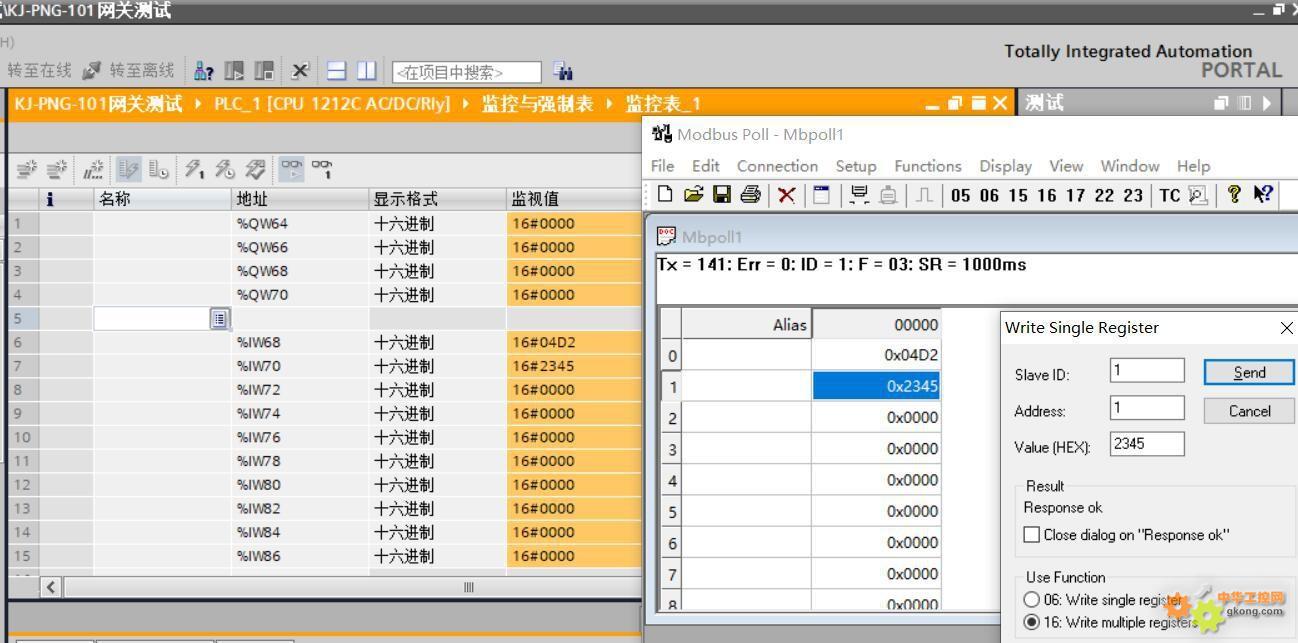Click the left arrow of the horizontal scrollbar
The width and height of the screenshot is (1298, 643).
[51, 588]
